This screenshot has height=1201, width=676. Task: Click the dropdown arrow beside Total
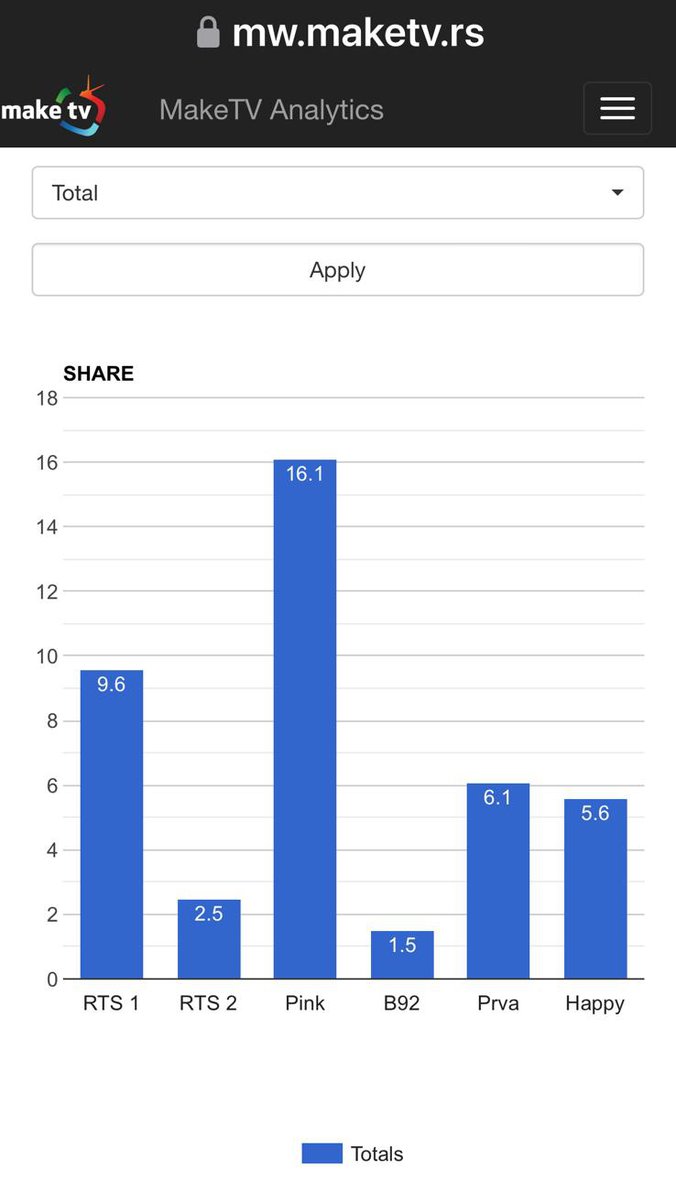pos(617,193)
